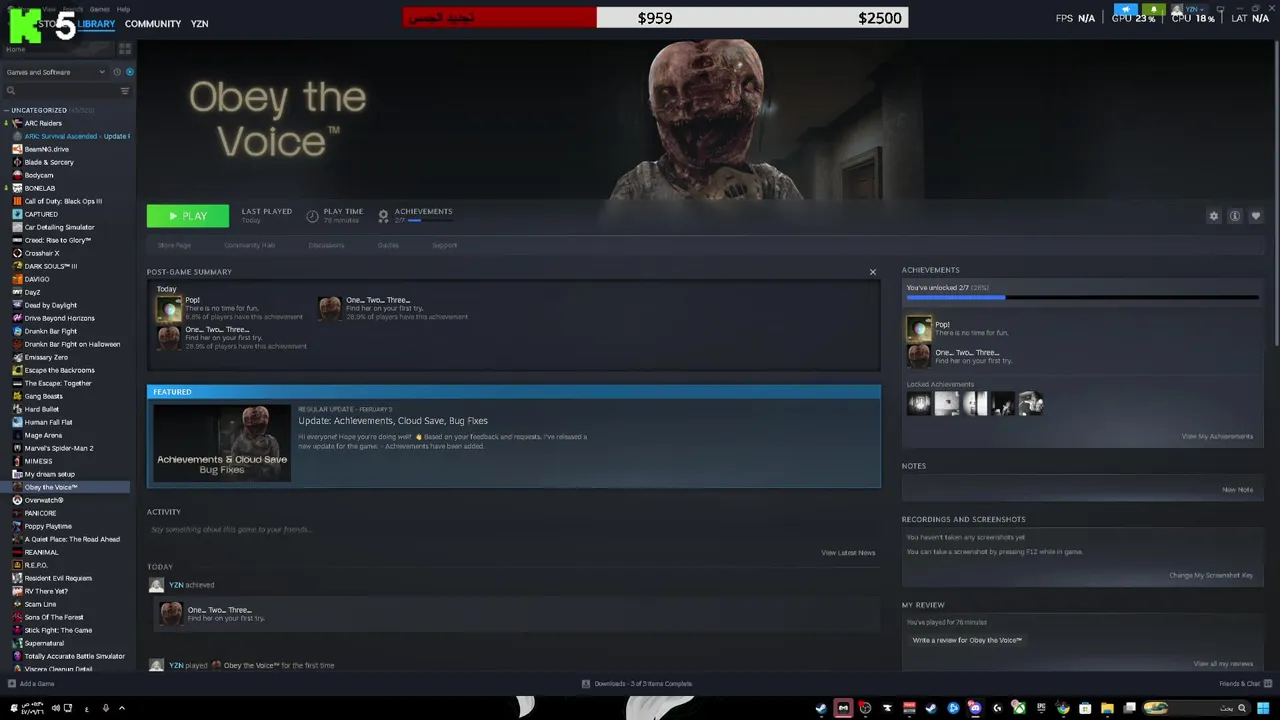Open View Latest News link

point(848,553)
